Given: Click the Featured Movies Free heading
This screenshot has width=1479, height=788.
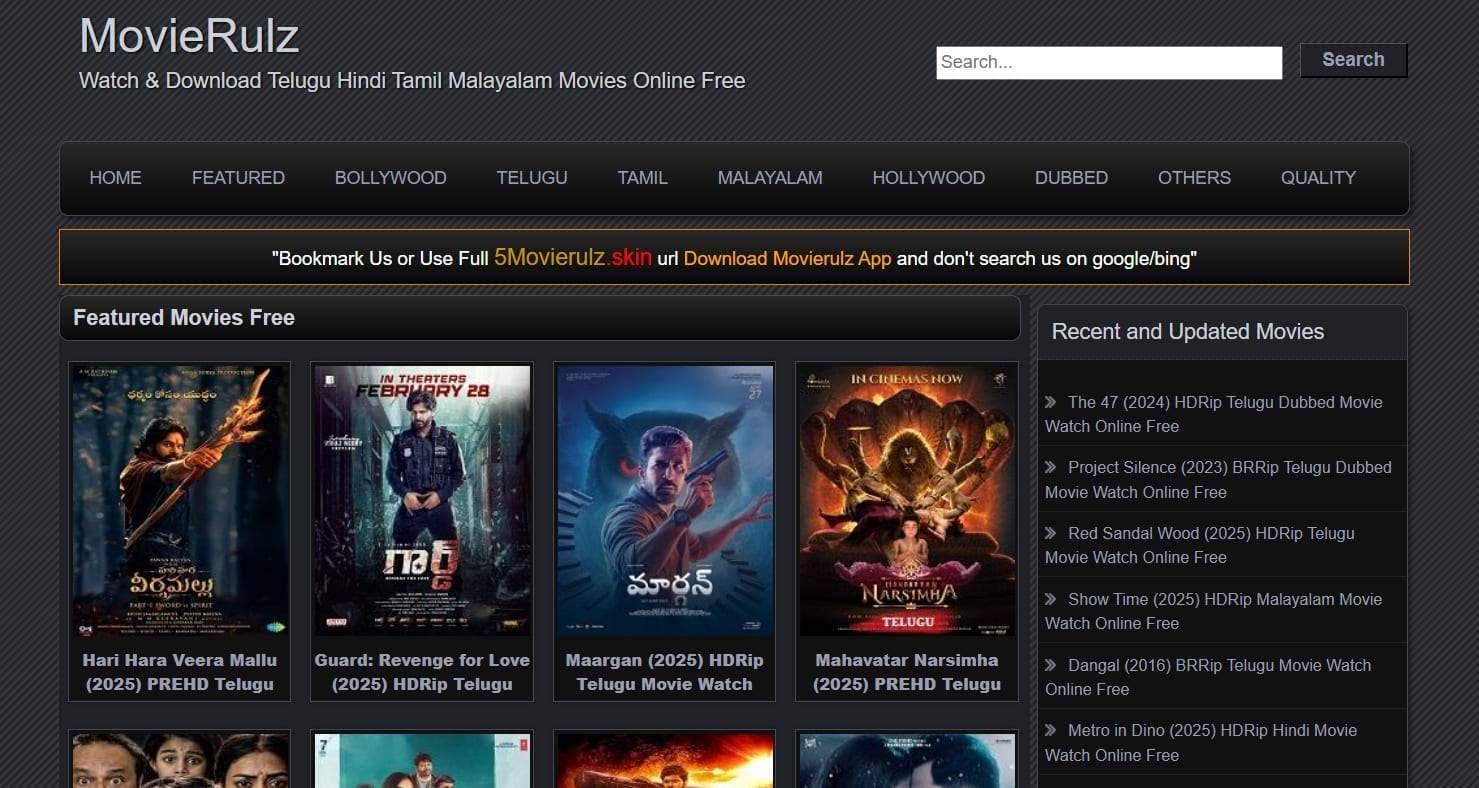Looking at the screenshot, I should [184, 318].
